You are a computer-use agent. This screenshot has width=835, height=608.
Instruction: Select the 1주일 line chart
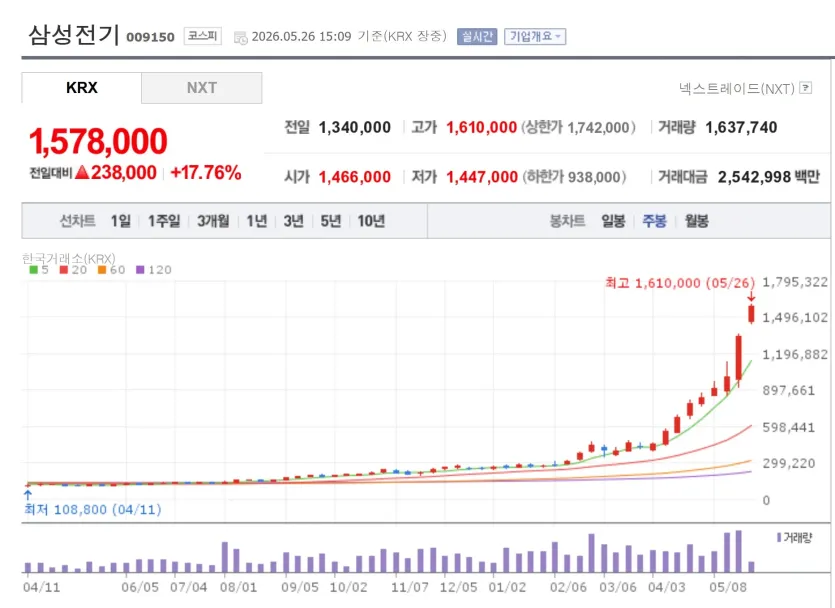pyautogui.click(x=164, y=220)
